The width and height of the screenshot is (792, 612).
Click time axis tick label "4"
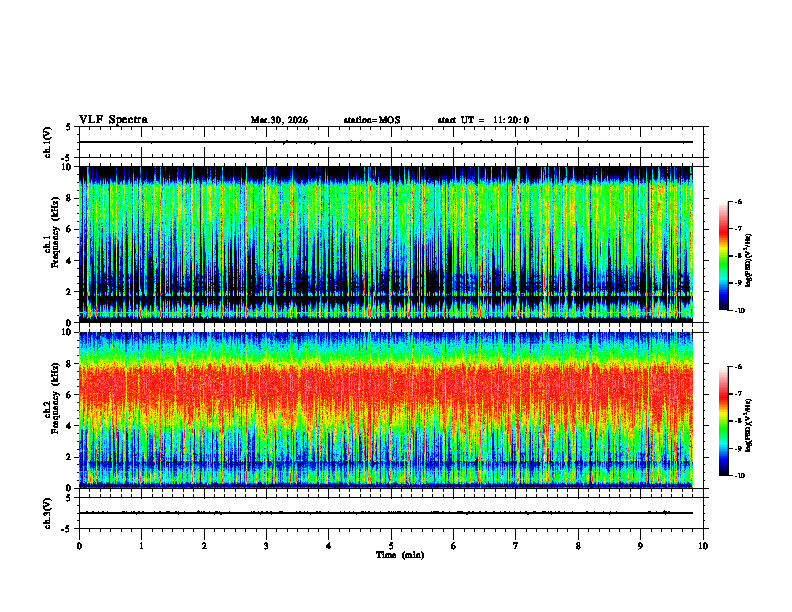(x=329, y=546)
